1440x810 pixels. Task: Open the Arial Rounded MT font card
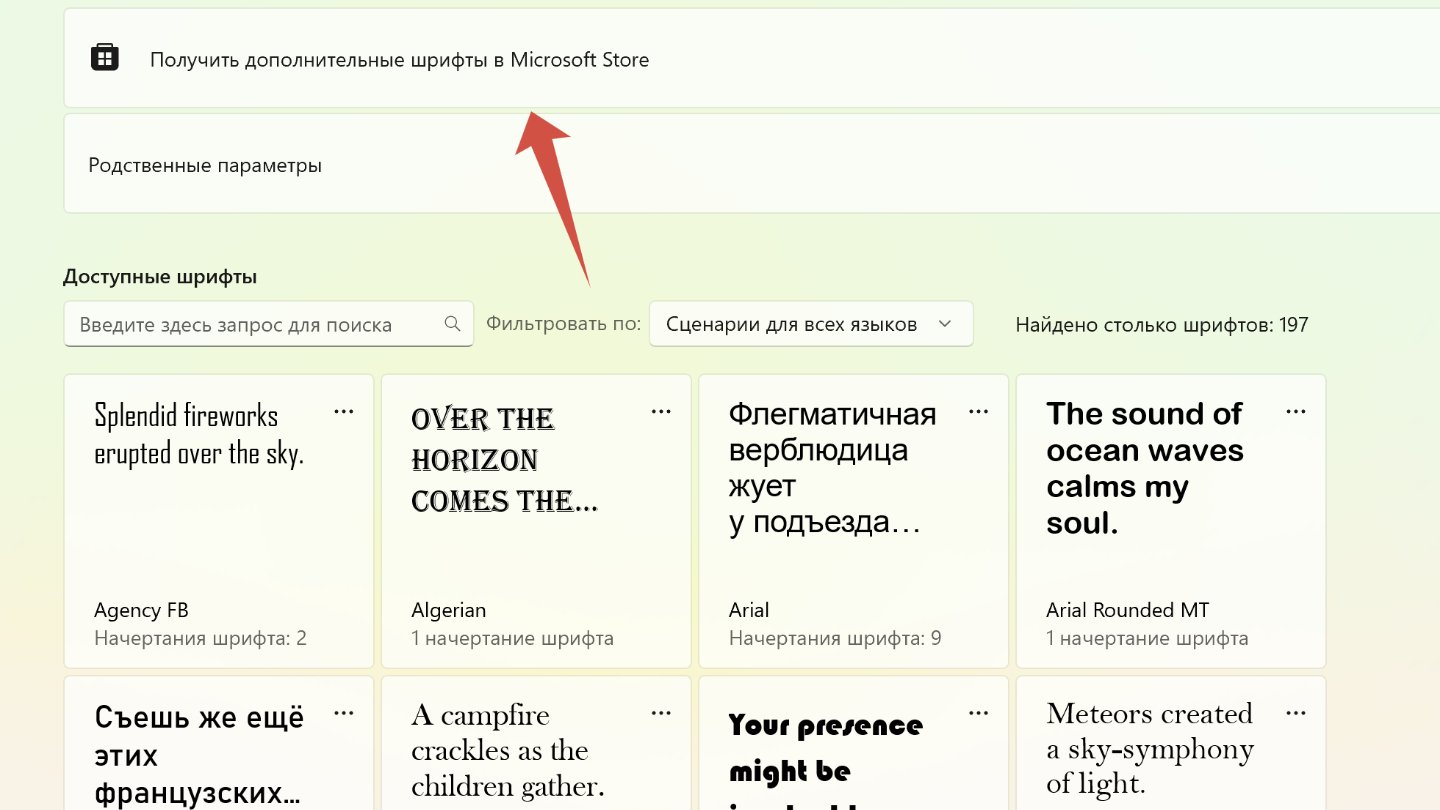click(x=1171, y=521)
